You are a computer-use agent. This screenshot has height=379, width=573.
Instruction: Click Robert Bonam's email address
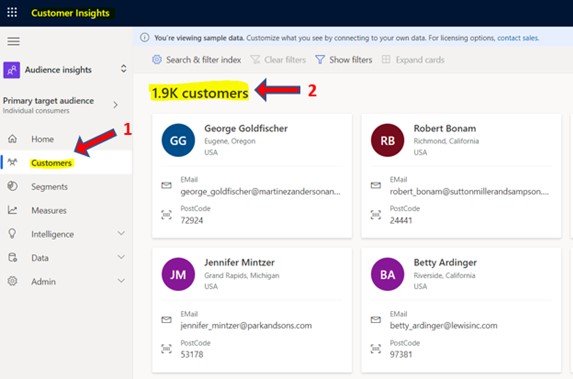click(469, 192)
